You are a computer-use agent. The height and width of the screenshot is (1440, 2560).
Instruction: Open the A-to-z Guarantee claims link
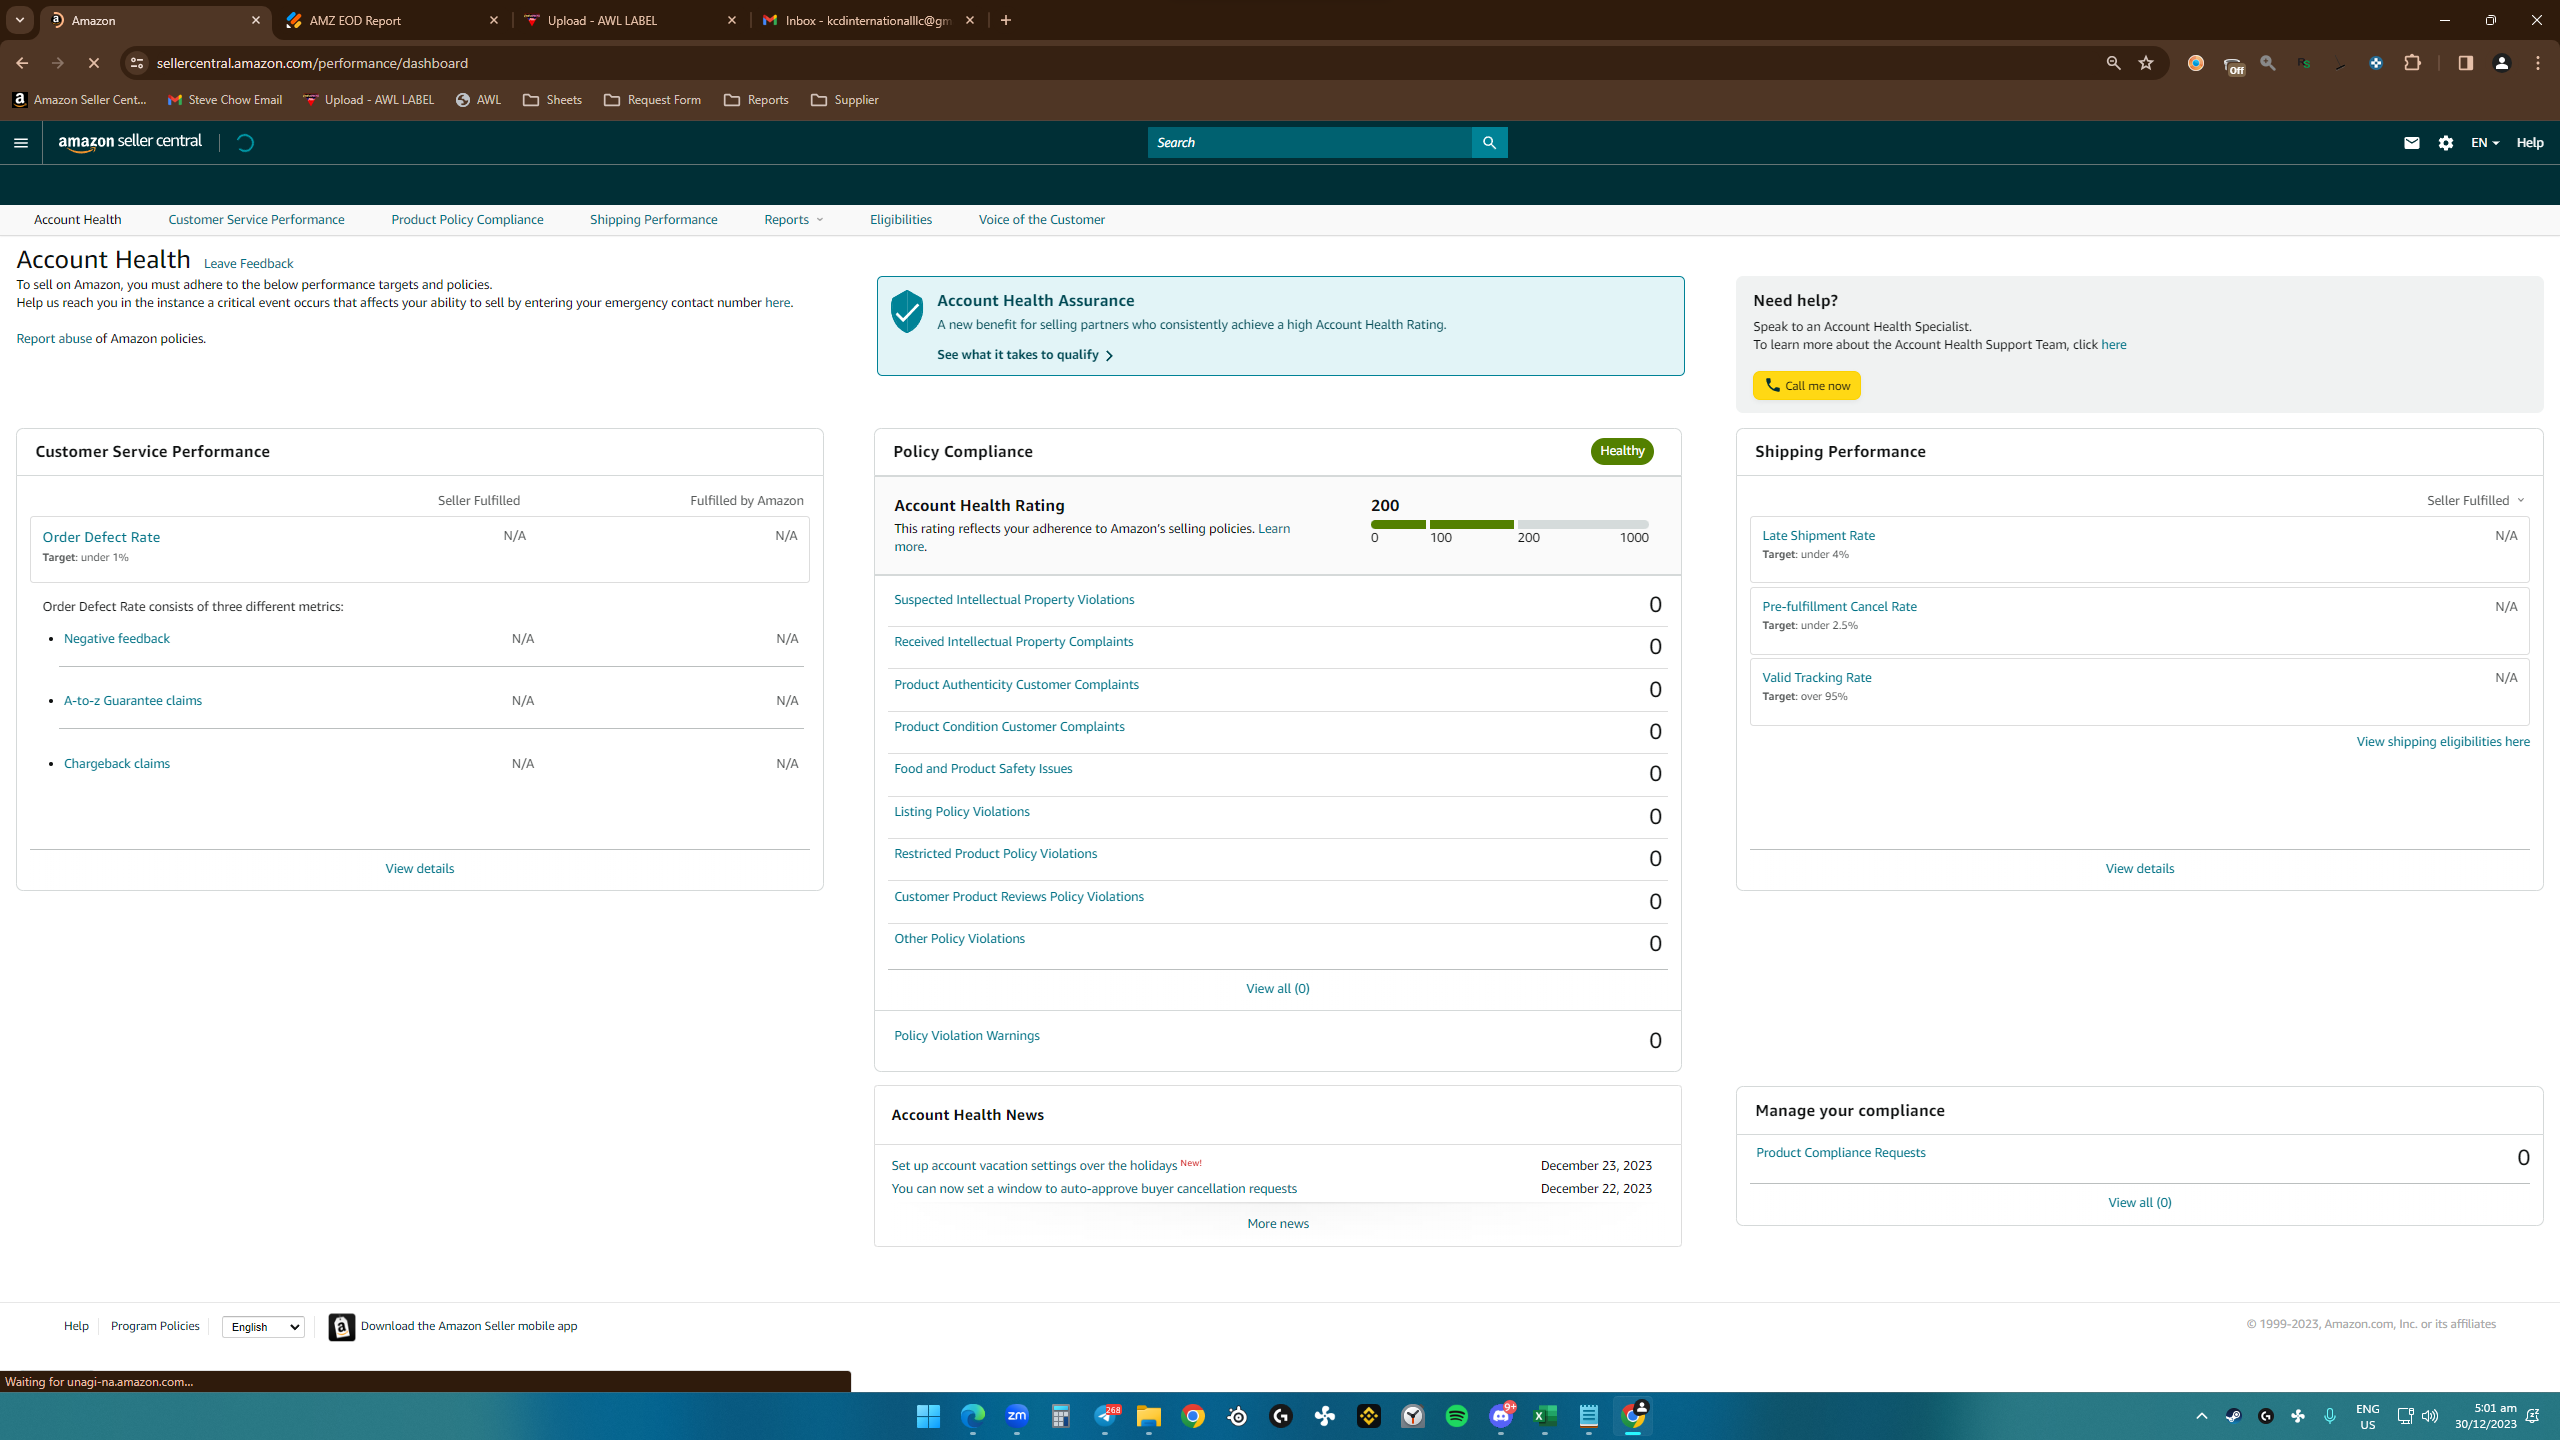133,701
